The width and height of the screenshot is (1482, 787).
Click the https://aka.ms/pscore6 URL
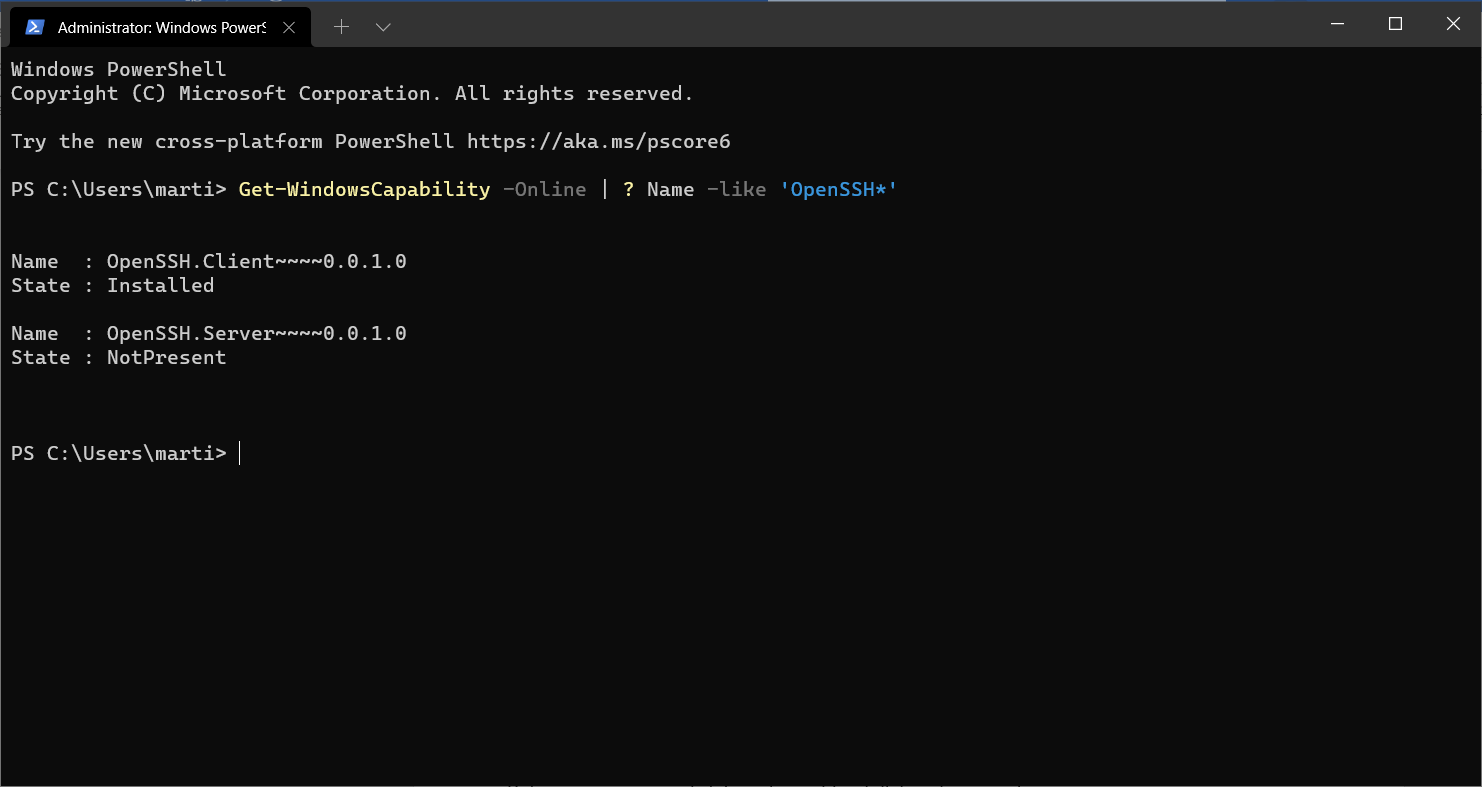pyautogui.click(x=599, y=142)
